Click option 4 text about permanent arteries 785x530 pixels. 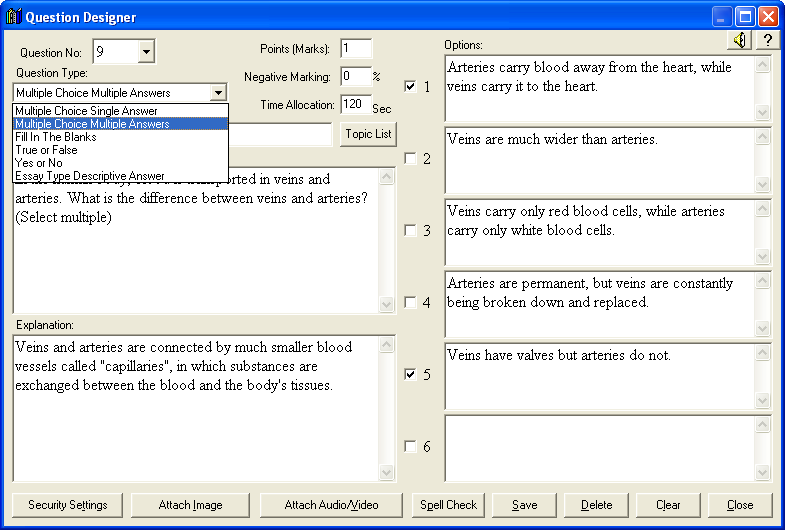[600, 304]
